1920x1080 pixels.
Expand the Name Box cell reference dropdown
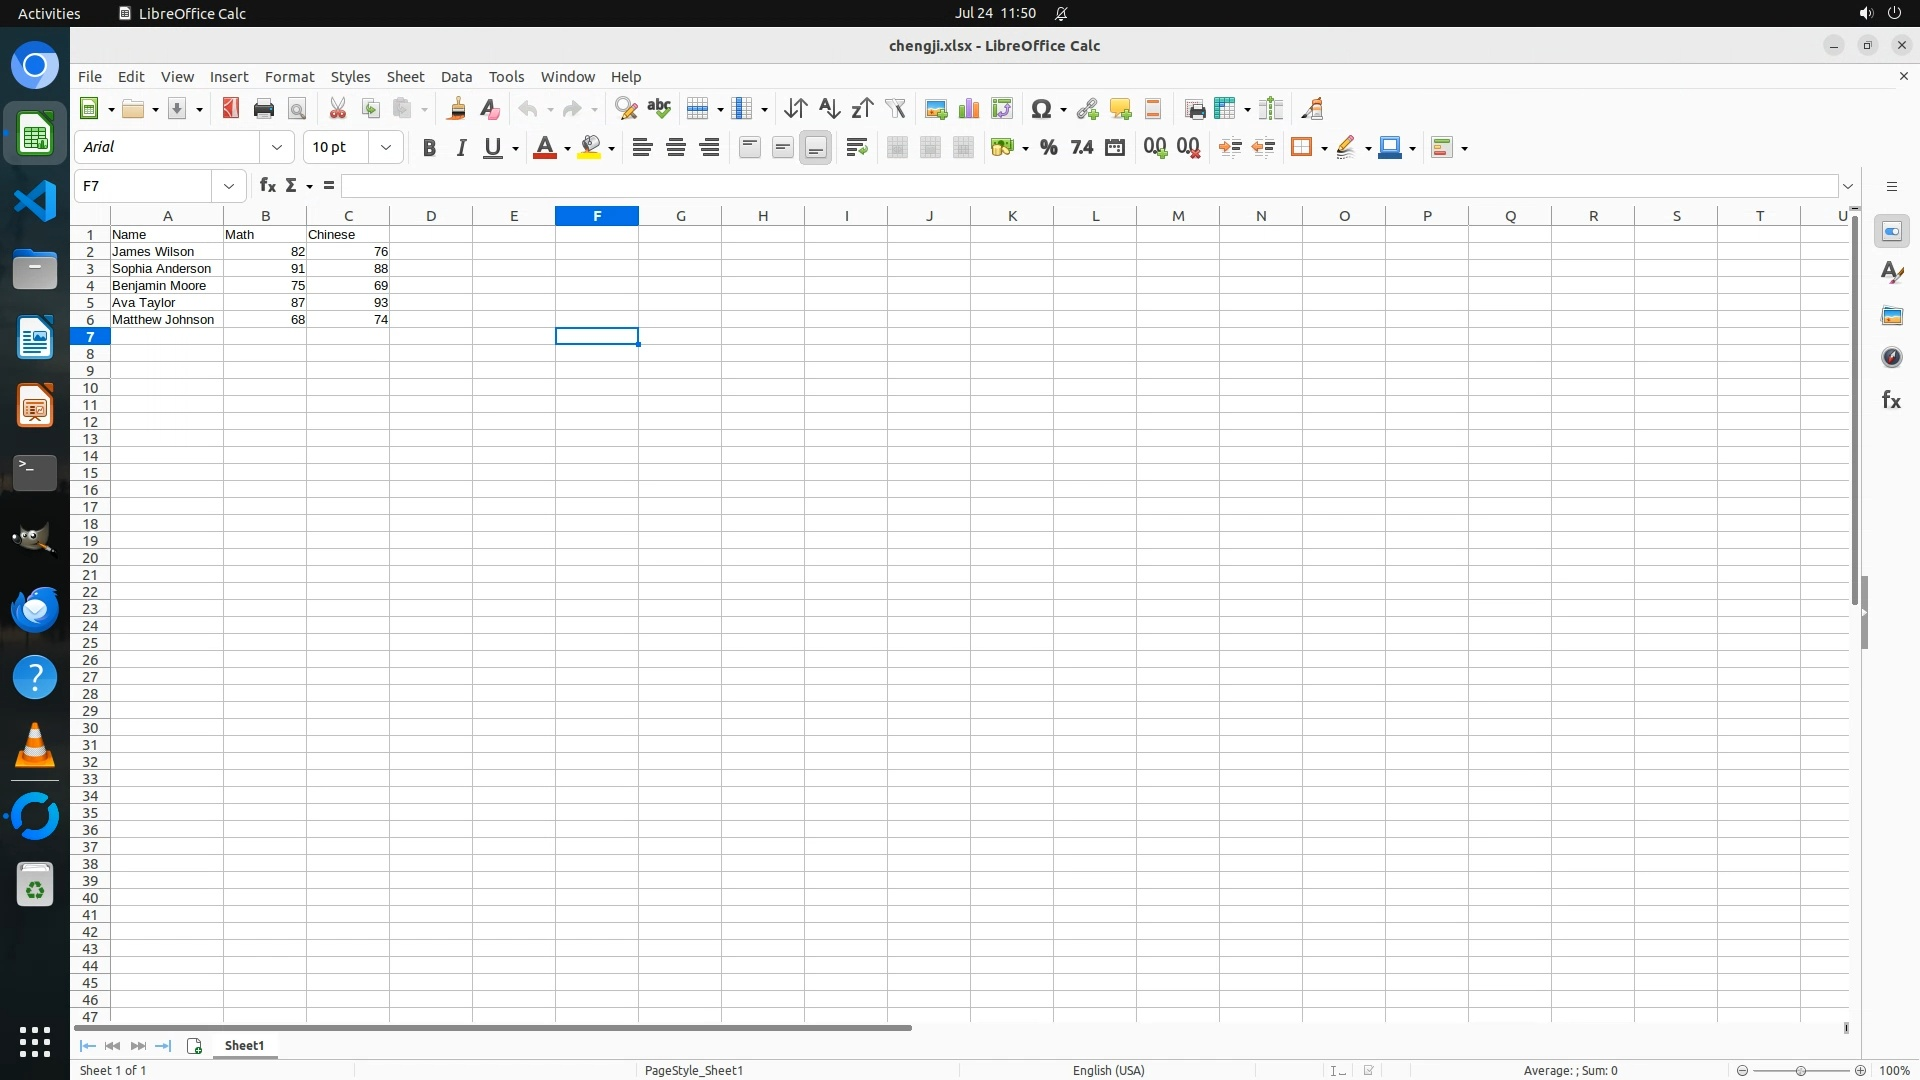[x=229, y=186]
